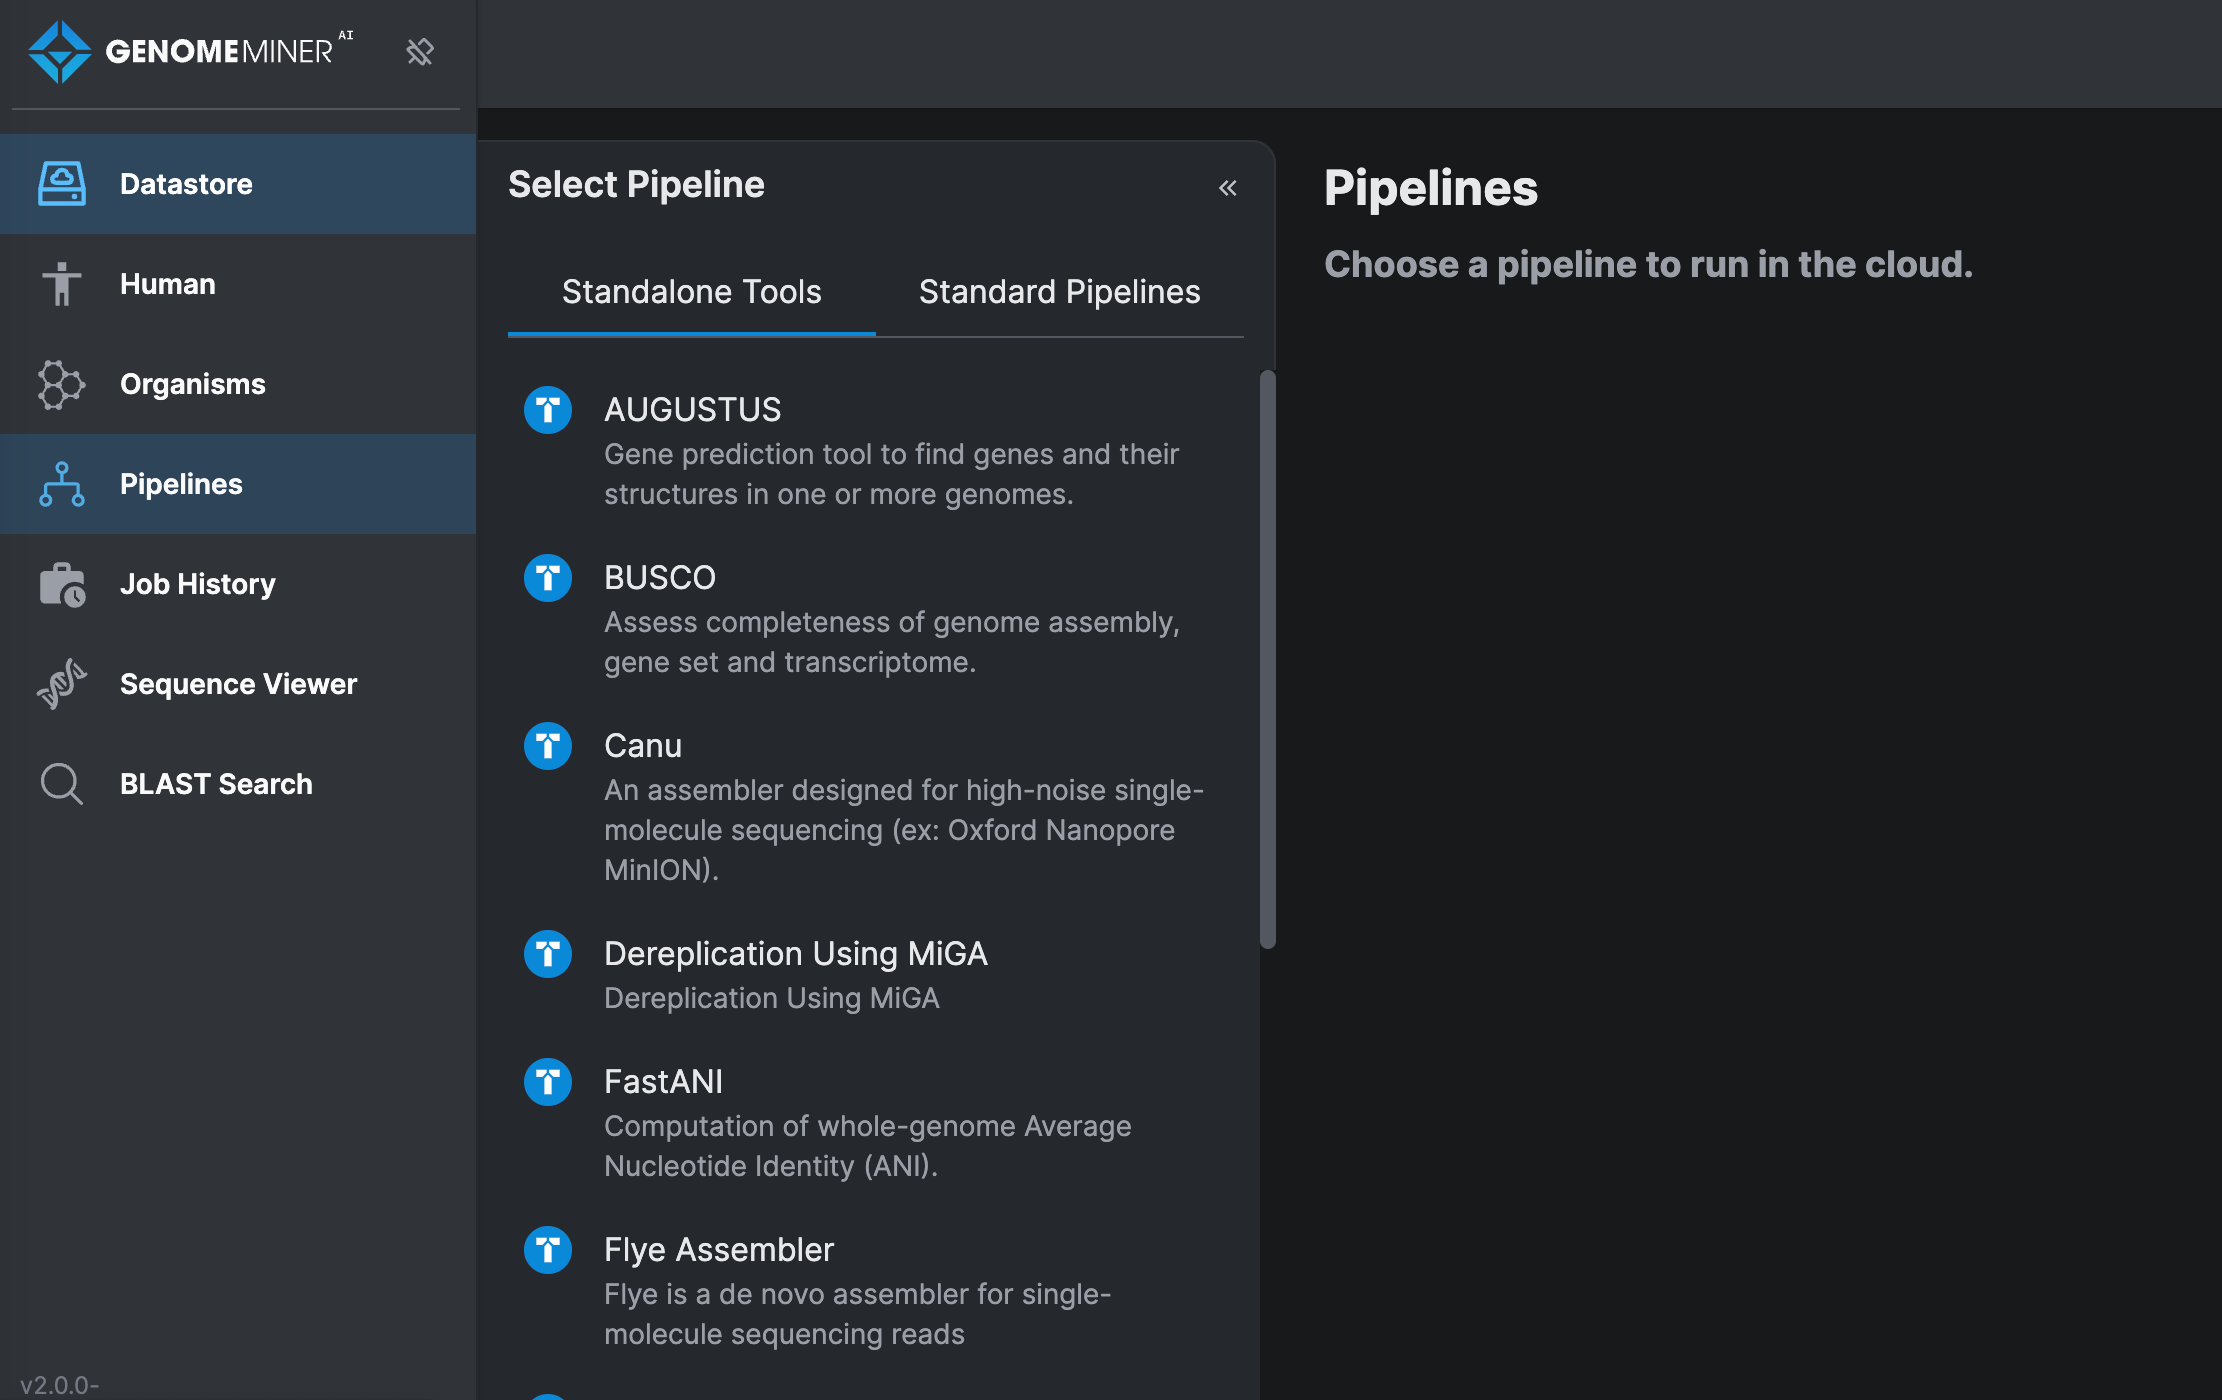
Task: Switch to the Standard Pipelines tab
Action: click(x=1060, y=292)
